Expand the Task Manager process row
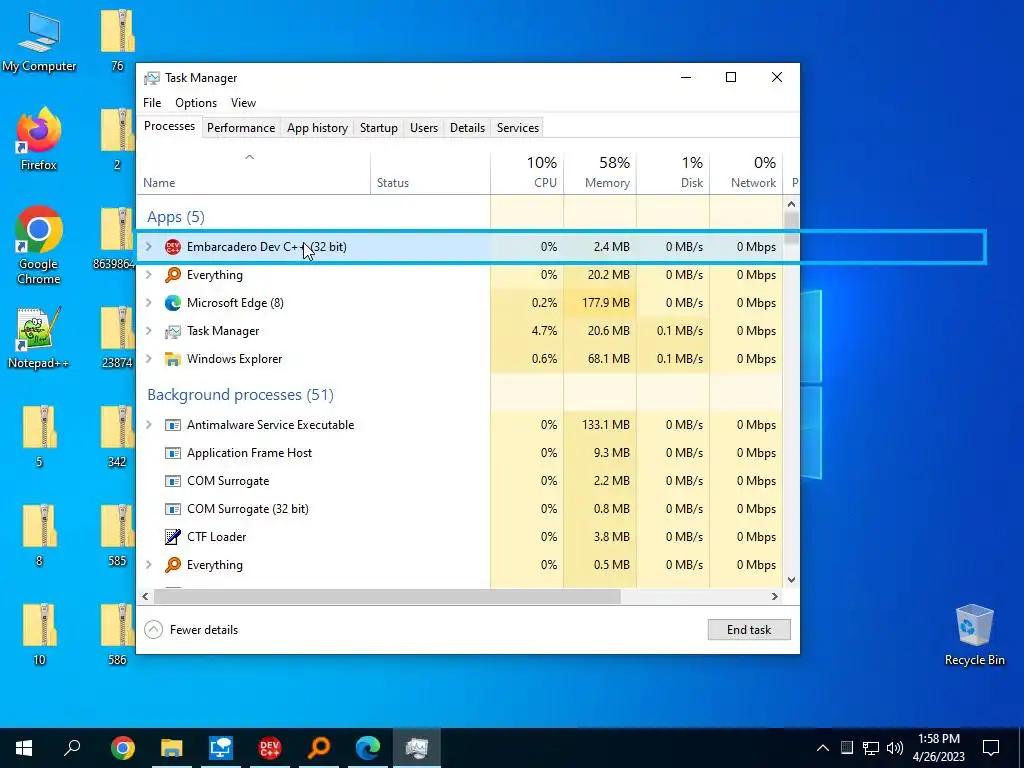 coord(149,331)
